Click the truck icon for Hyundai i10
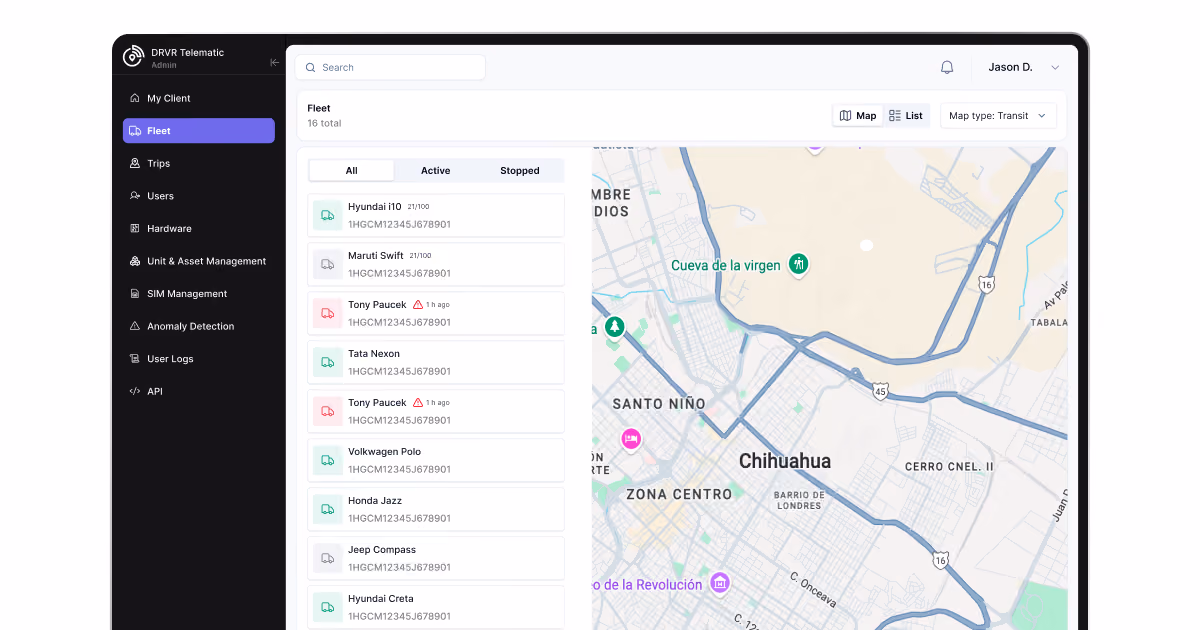 (x=327, y=215)
